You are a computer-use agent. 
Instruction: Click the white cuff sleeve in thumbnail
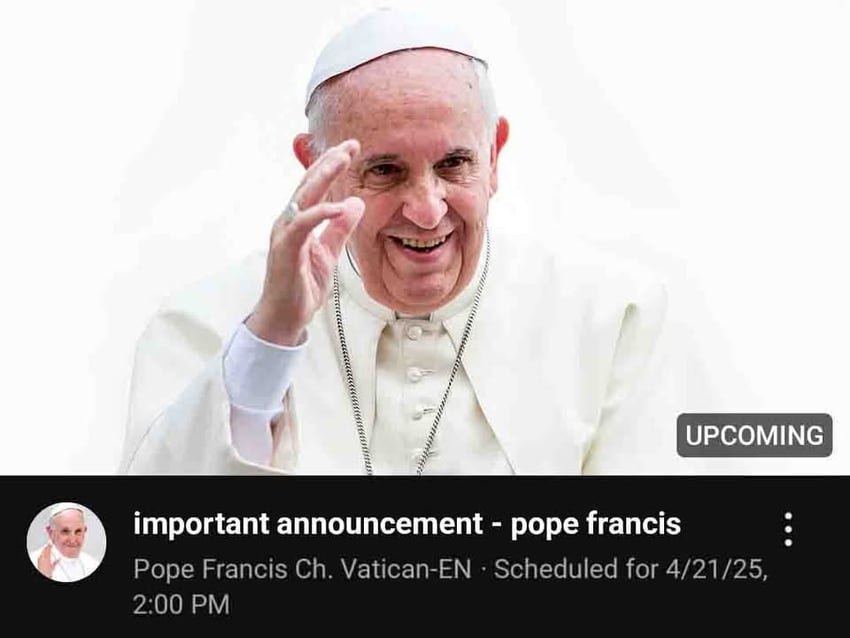click(259, 369)
